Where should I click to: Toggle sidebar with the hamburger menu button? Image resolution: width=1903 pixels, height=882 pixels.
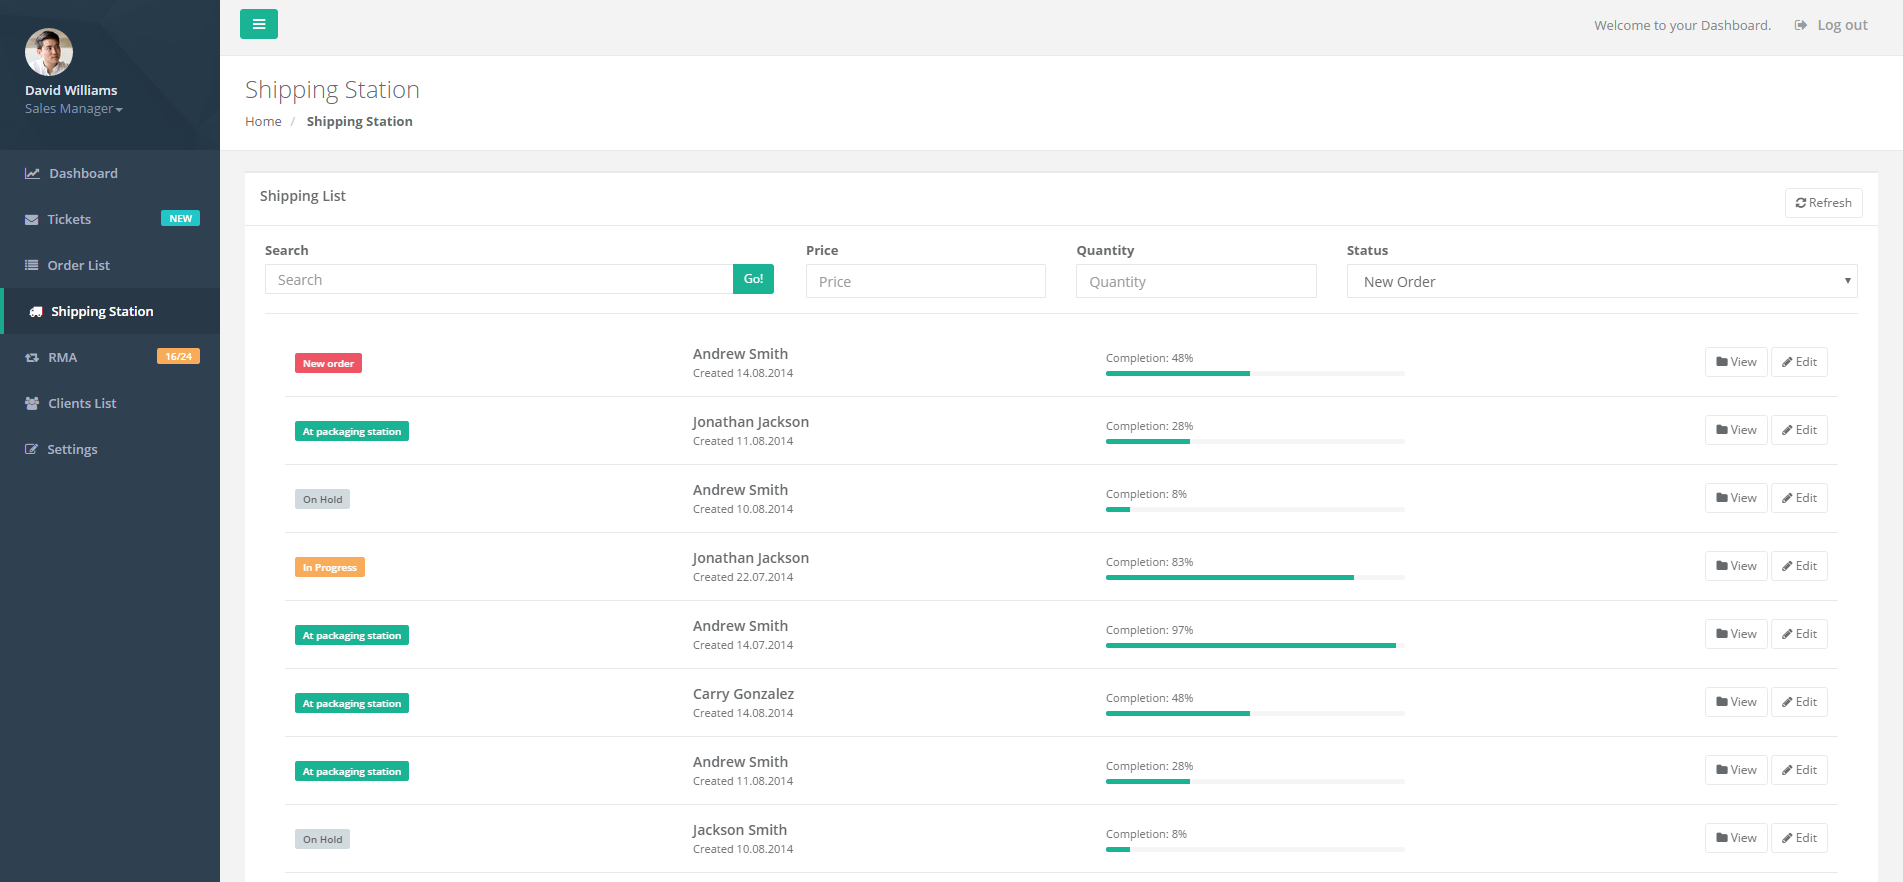pyautogui.click(x=258, y=24)
